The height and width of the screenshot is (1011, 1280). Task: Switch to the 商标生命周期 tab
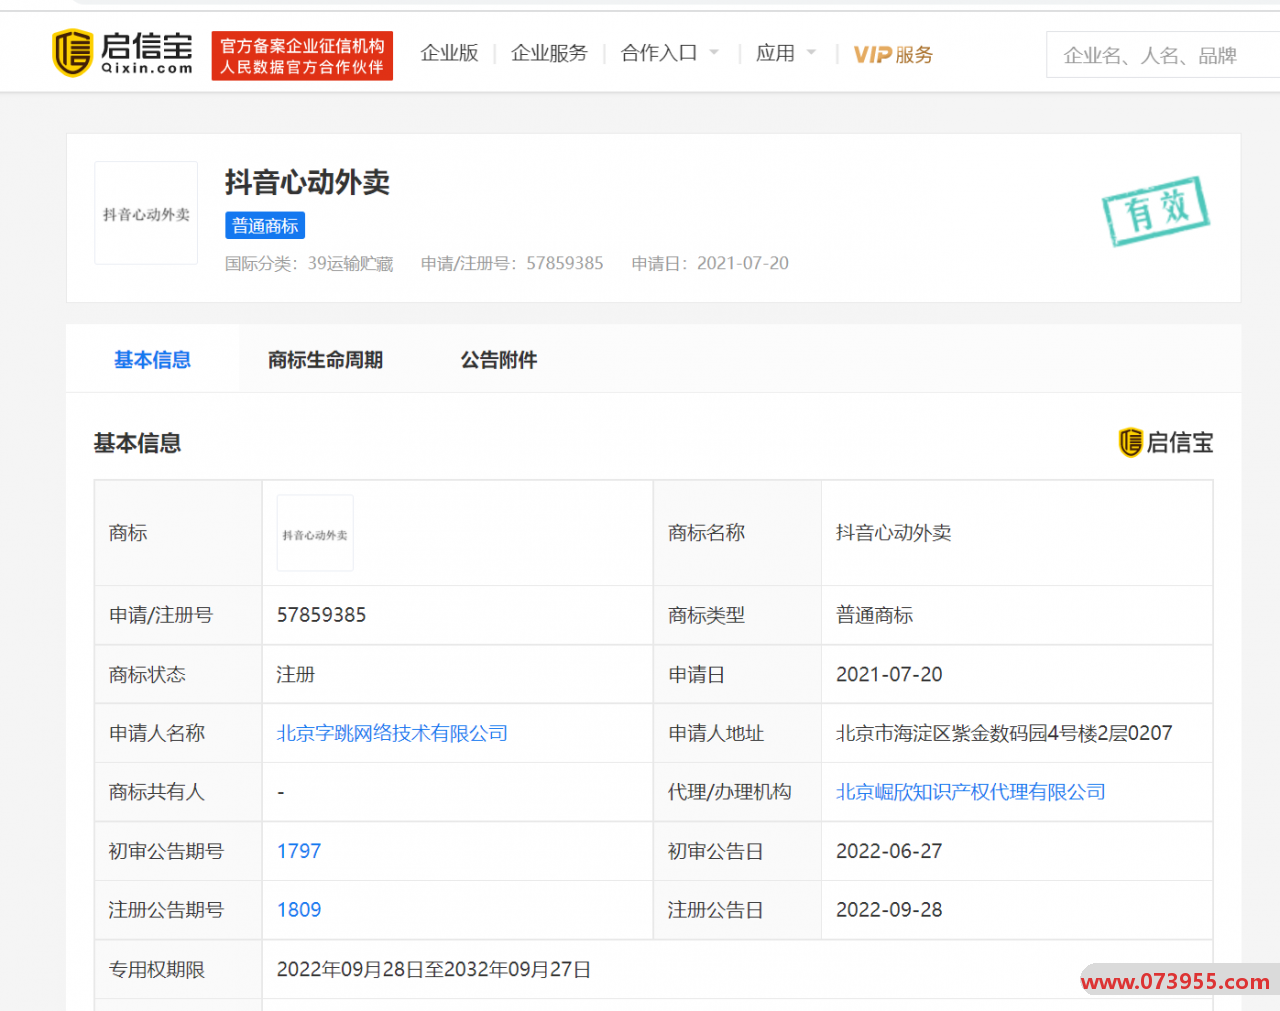[325, 360]
